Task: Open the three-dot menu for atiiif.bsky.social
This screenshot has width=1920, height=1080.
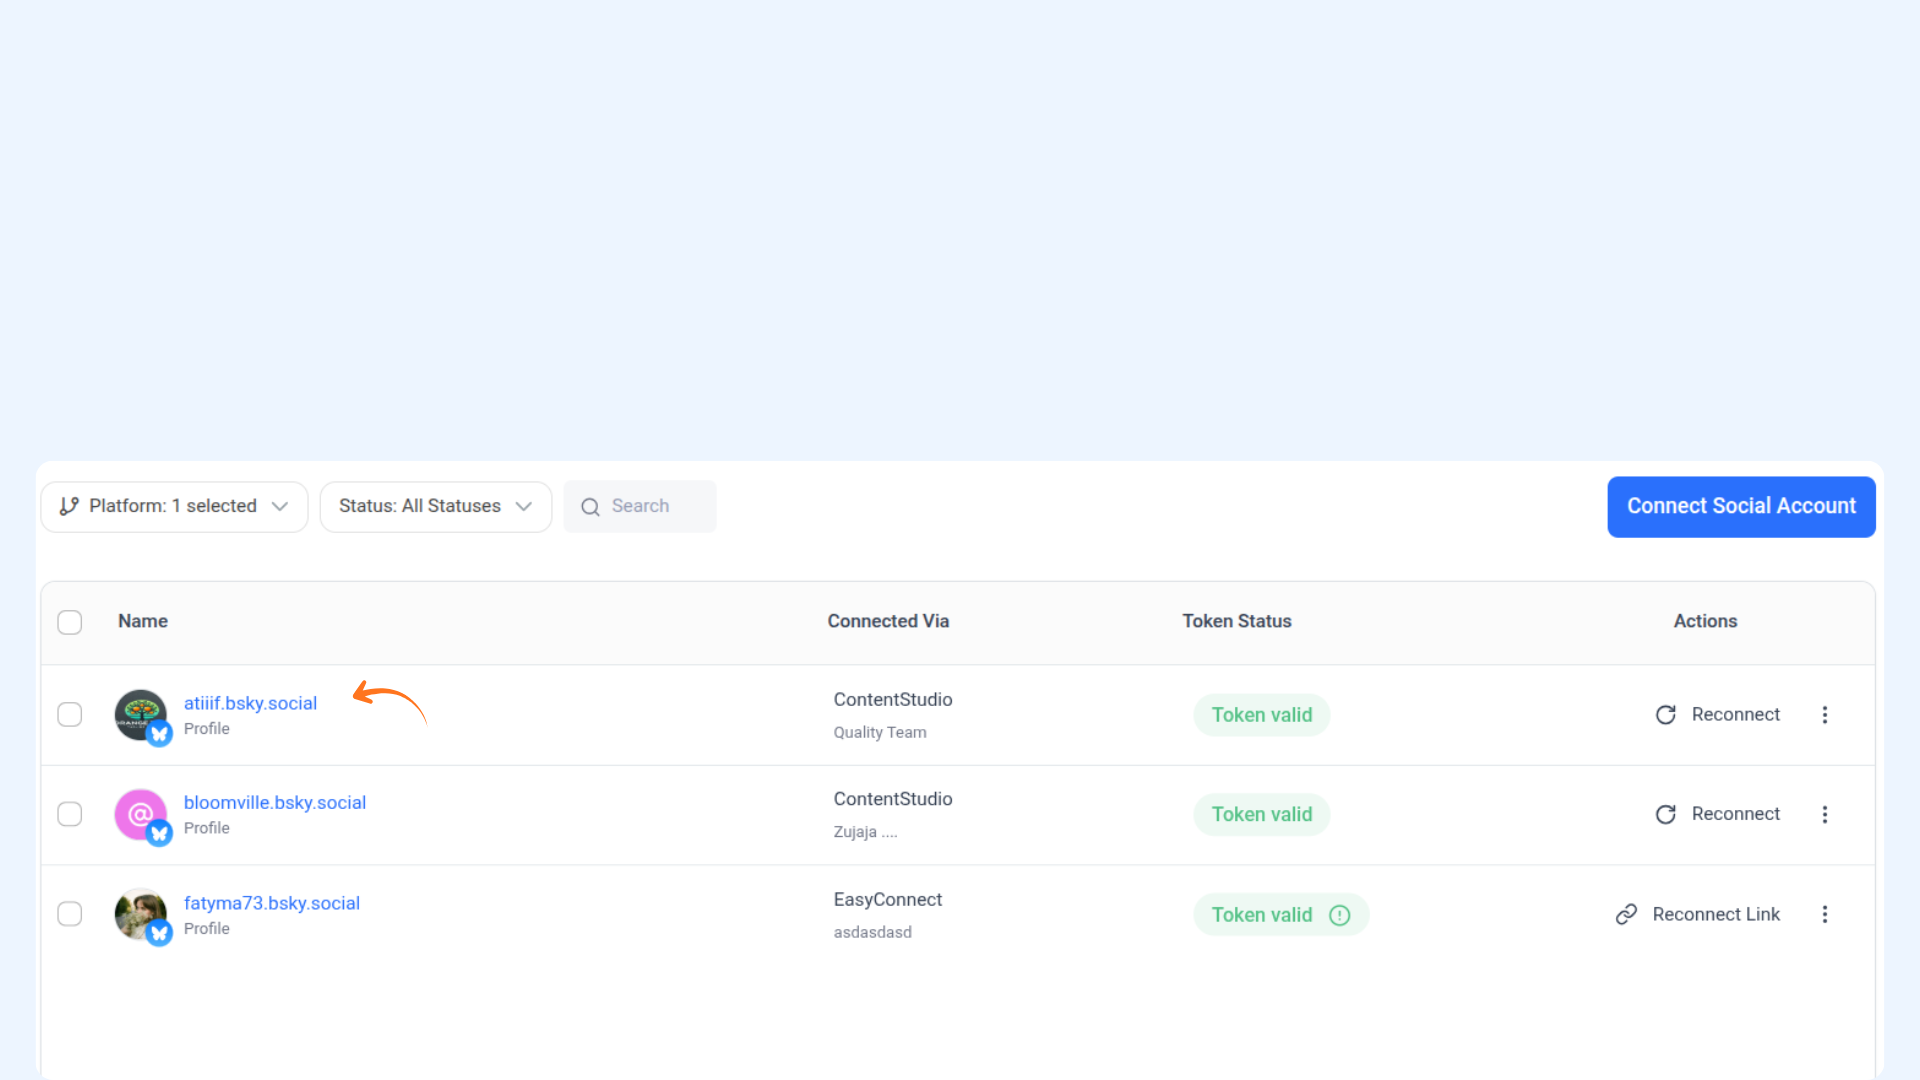Action: pyautogui.click(x=1825, y=715)
